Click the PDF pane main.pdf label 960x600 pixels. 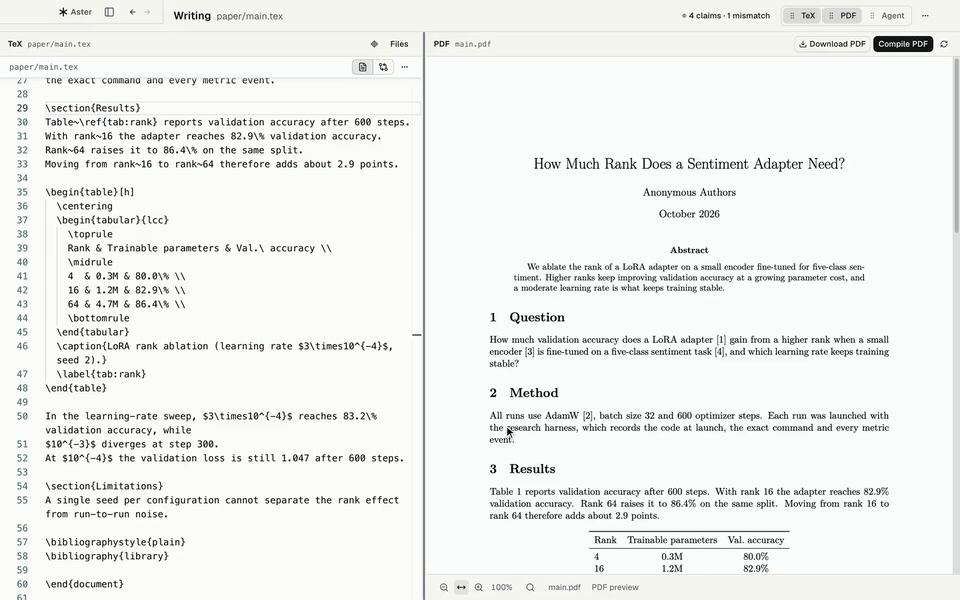(x=473, y=44)
